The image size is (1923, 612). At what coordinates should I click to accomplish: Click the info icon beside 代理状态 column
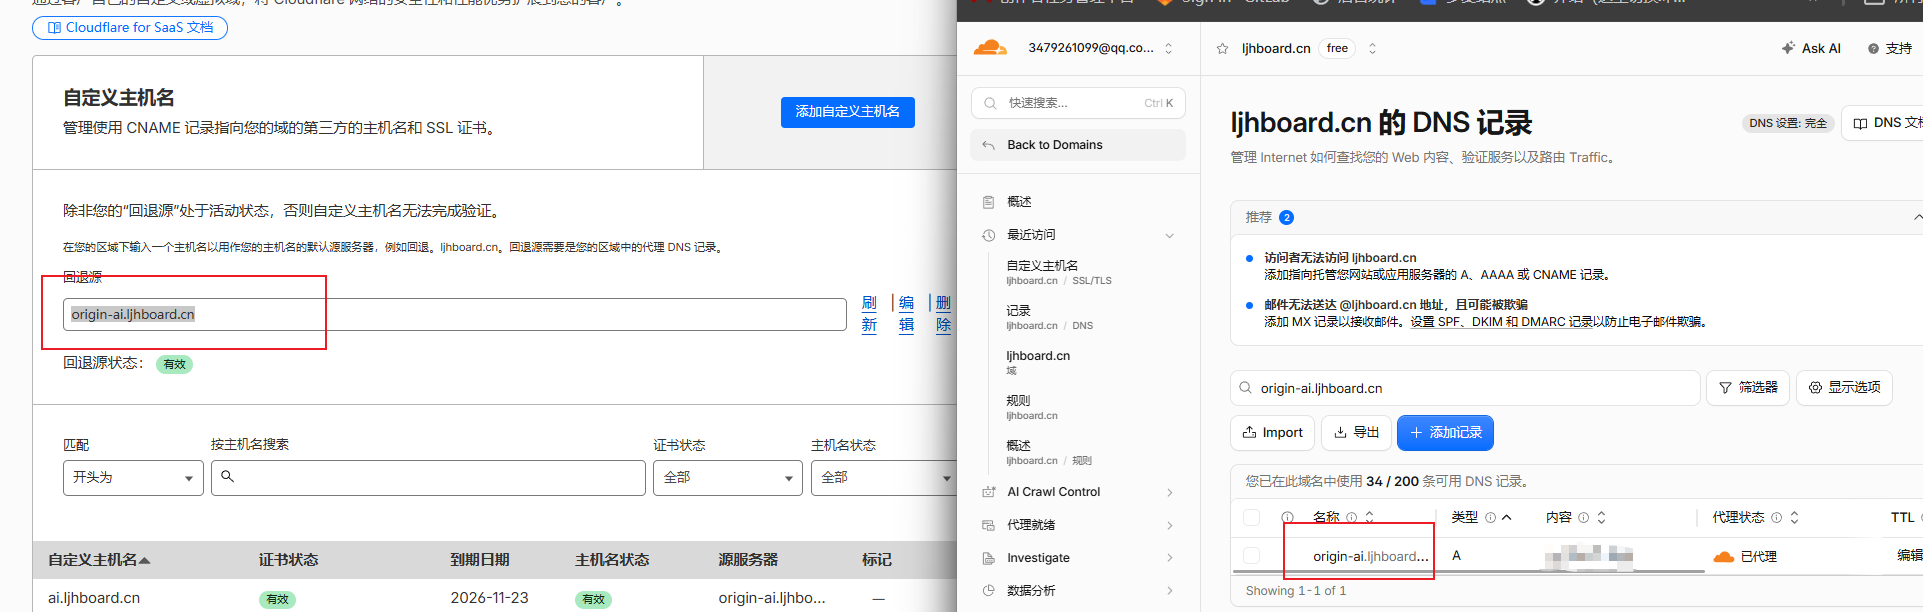1776,518
